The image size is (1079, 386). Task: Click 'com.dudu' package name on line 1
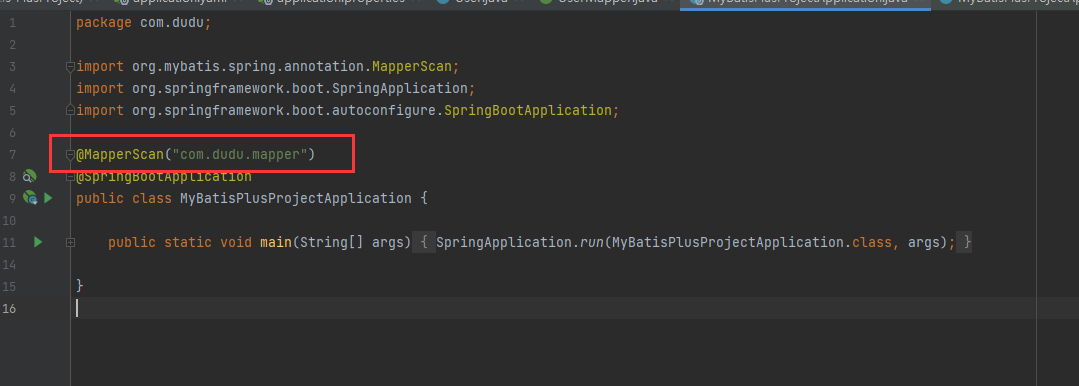coord(172,22)
